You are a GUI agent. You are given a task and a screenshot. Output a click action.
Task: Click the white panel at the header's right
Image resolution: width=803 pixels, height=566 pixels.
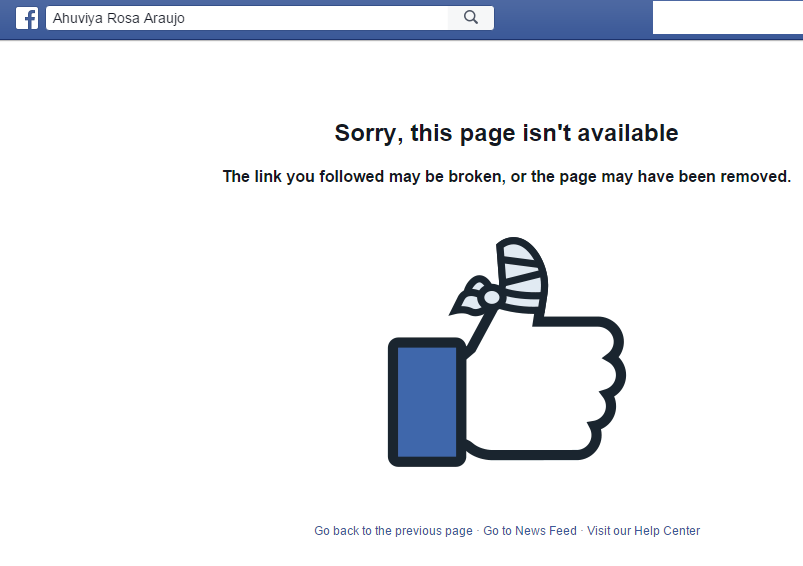coord(728,17)
